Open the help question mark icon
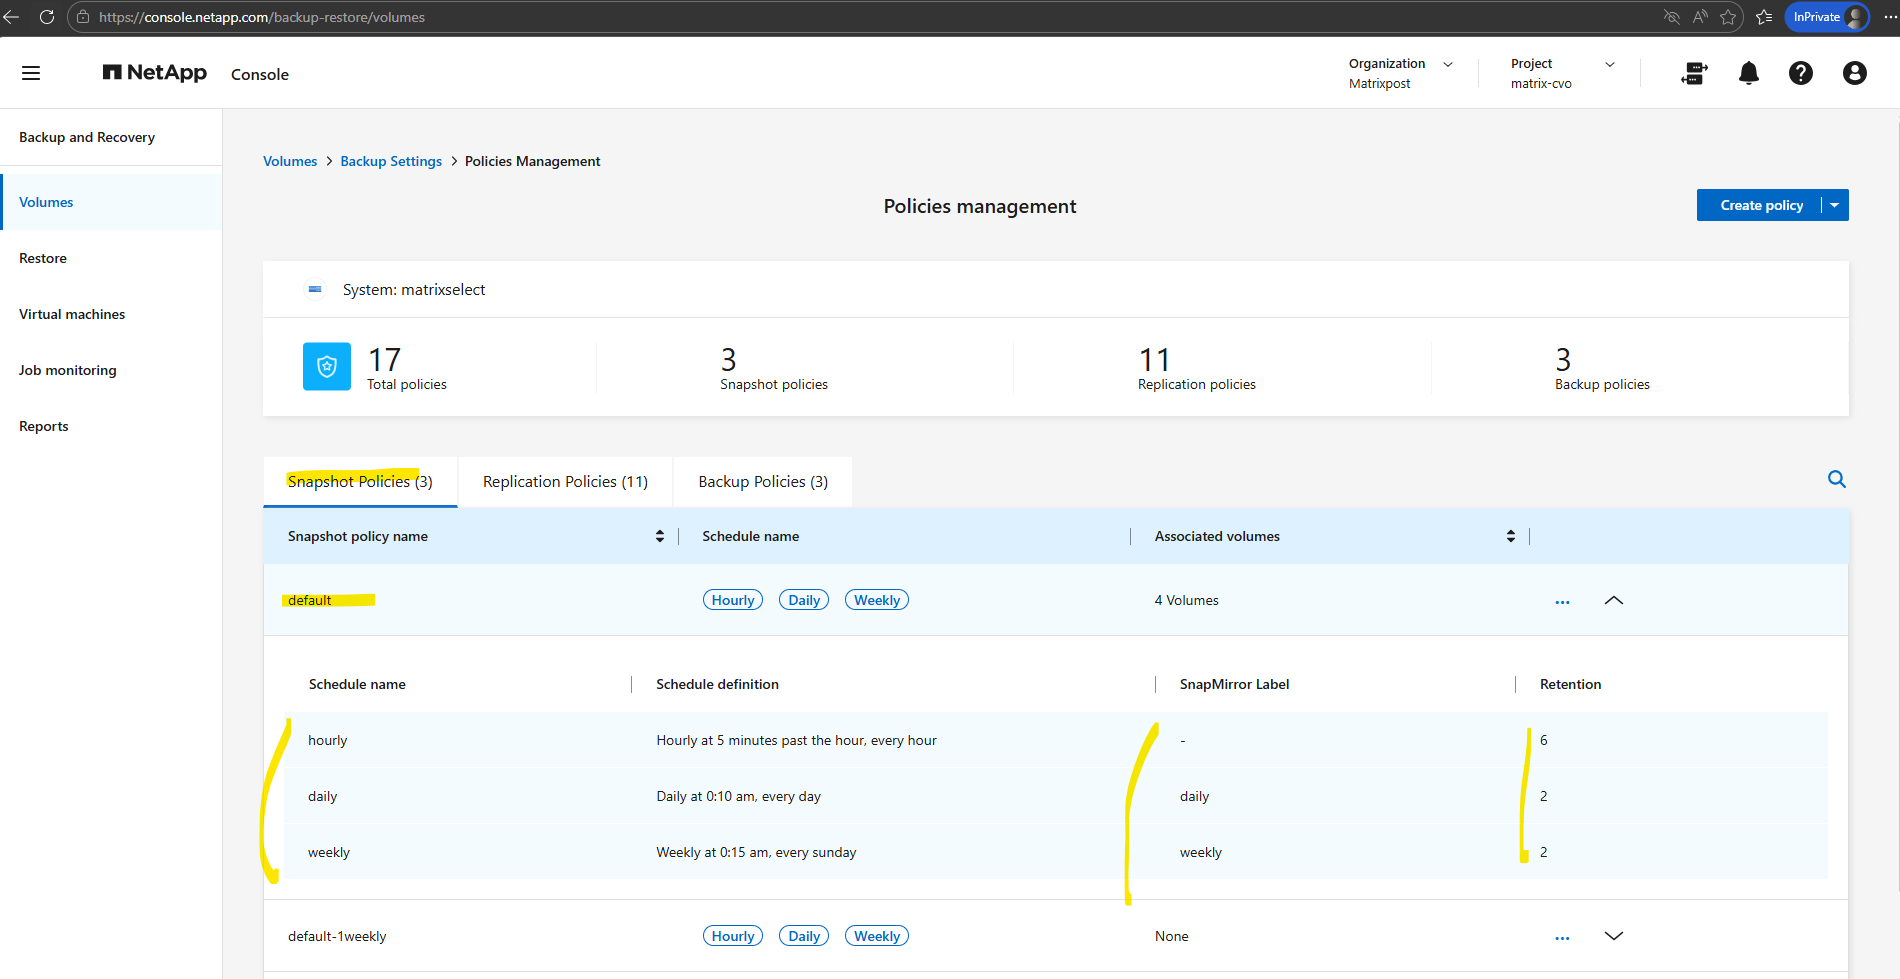This screenshot has width=1900, height=979. pos(1800,73)
